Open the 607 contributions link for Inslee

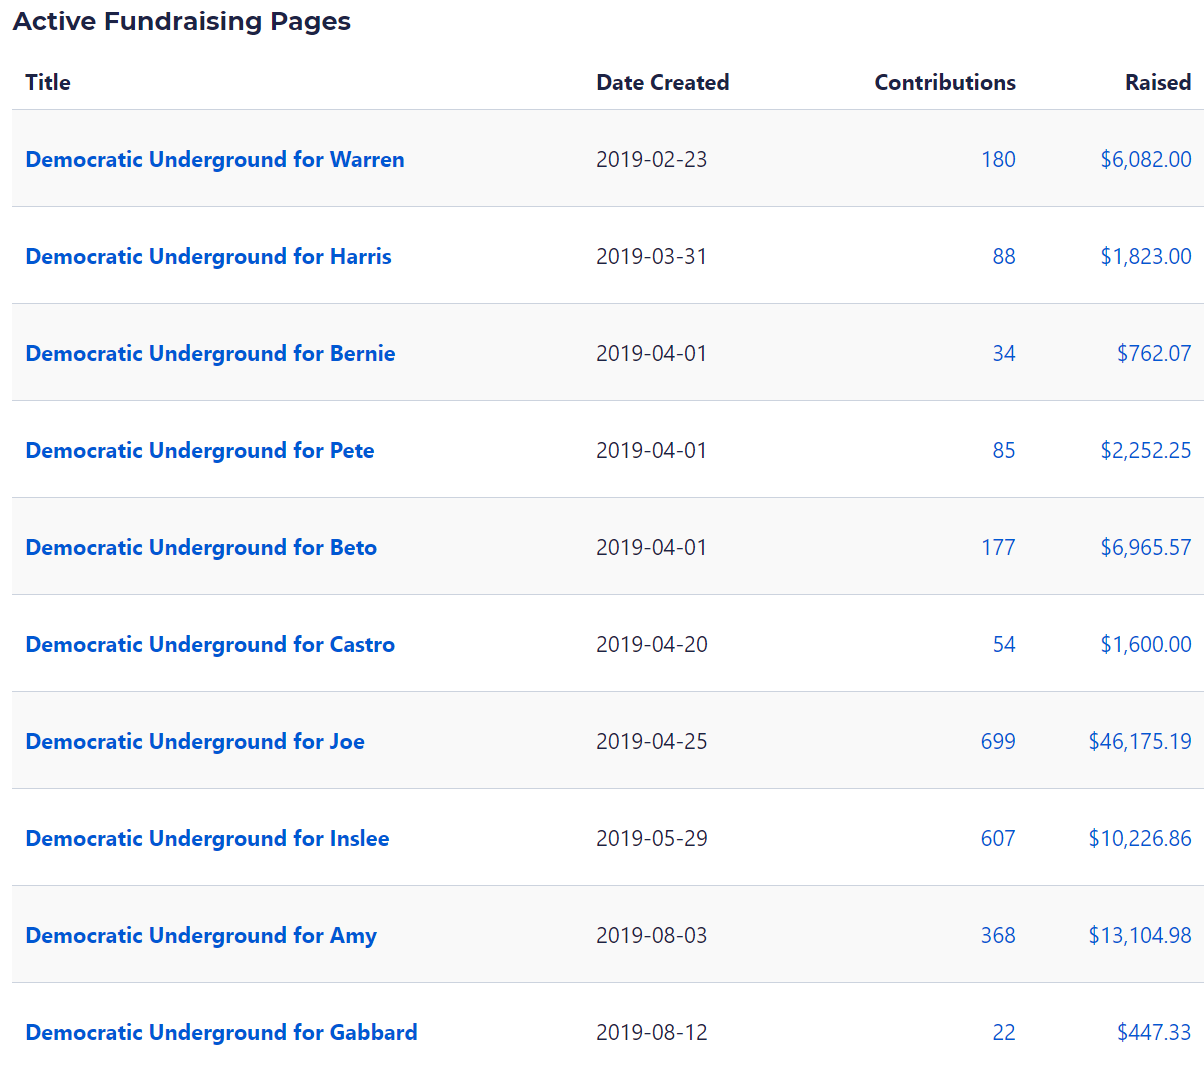point(998,839)
